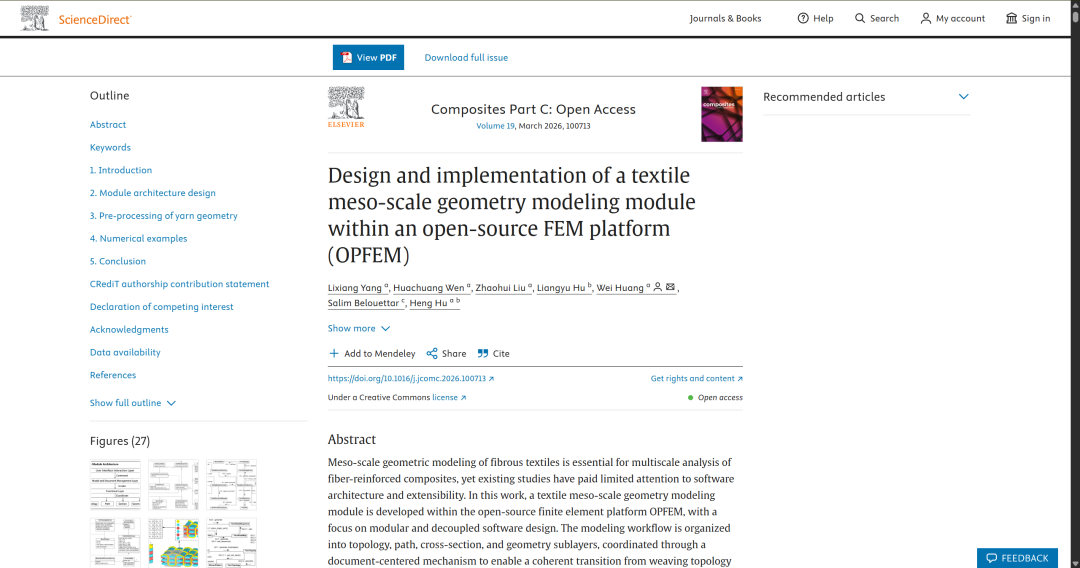Open Creative Commons license link
1080x568 pixels.
(449, 397)
